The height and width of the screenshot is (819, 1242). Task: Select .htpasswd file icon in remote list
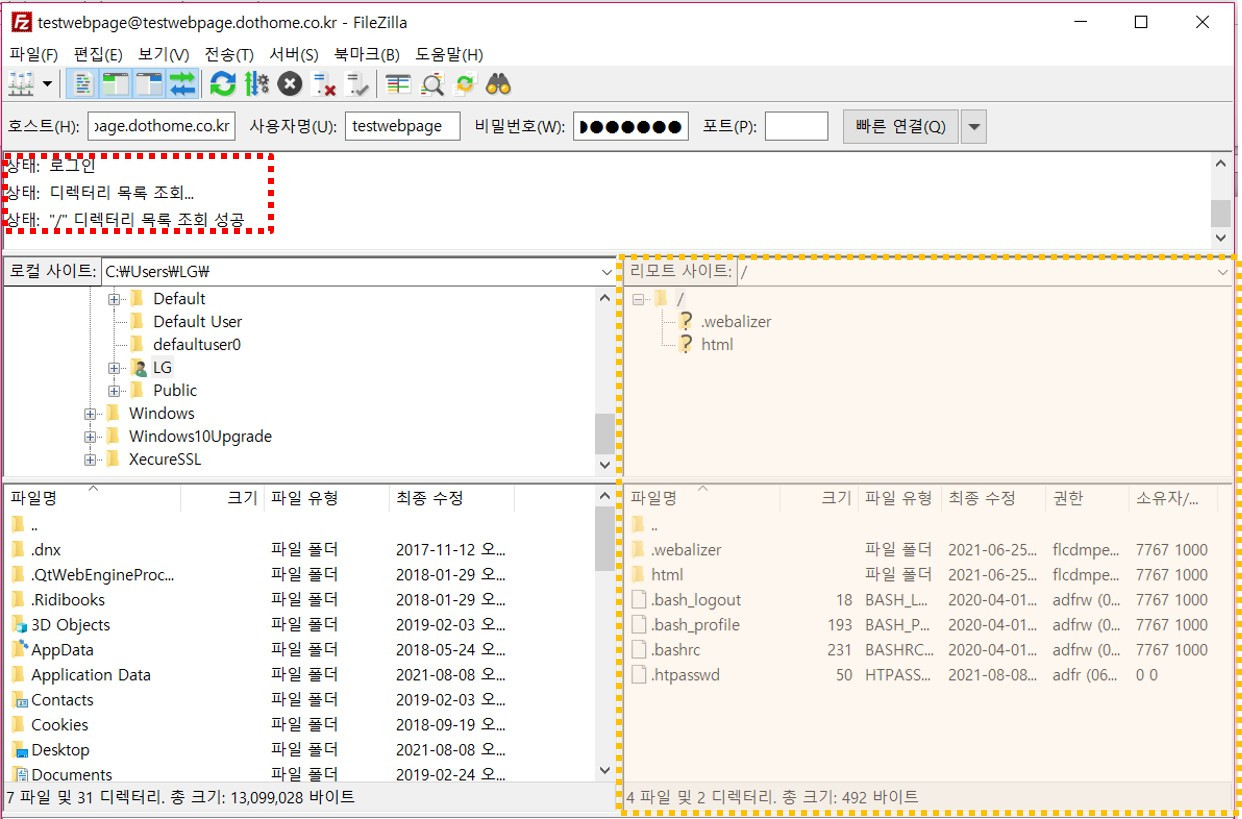pyautogui.click(x=639, y=675)
